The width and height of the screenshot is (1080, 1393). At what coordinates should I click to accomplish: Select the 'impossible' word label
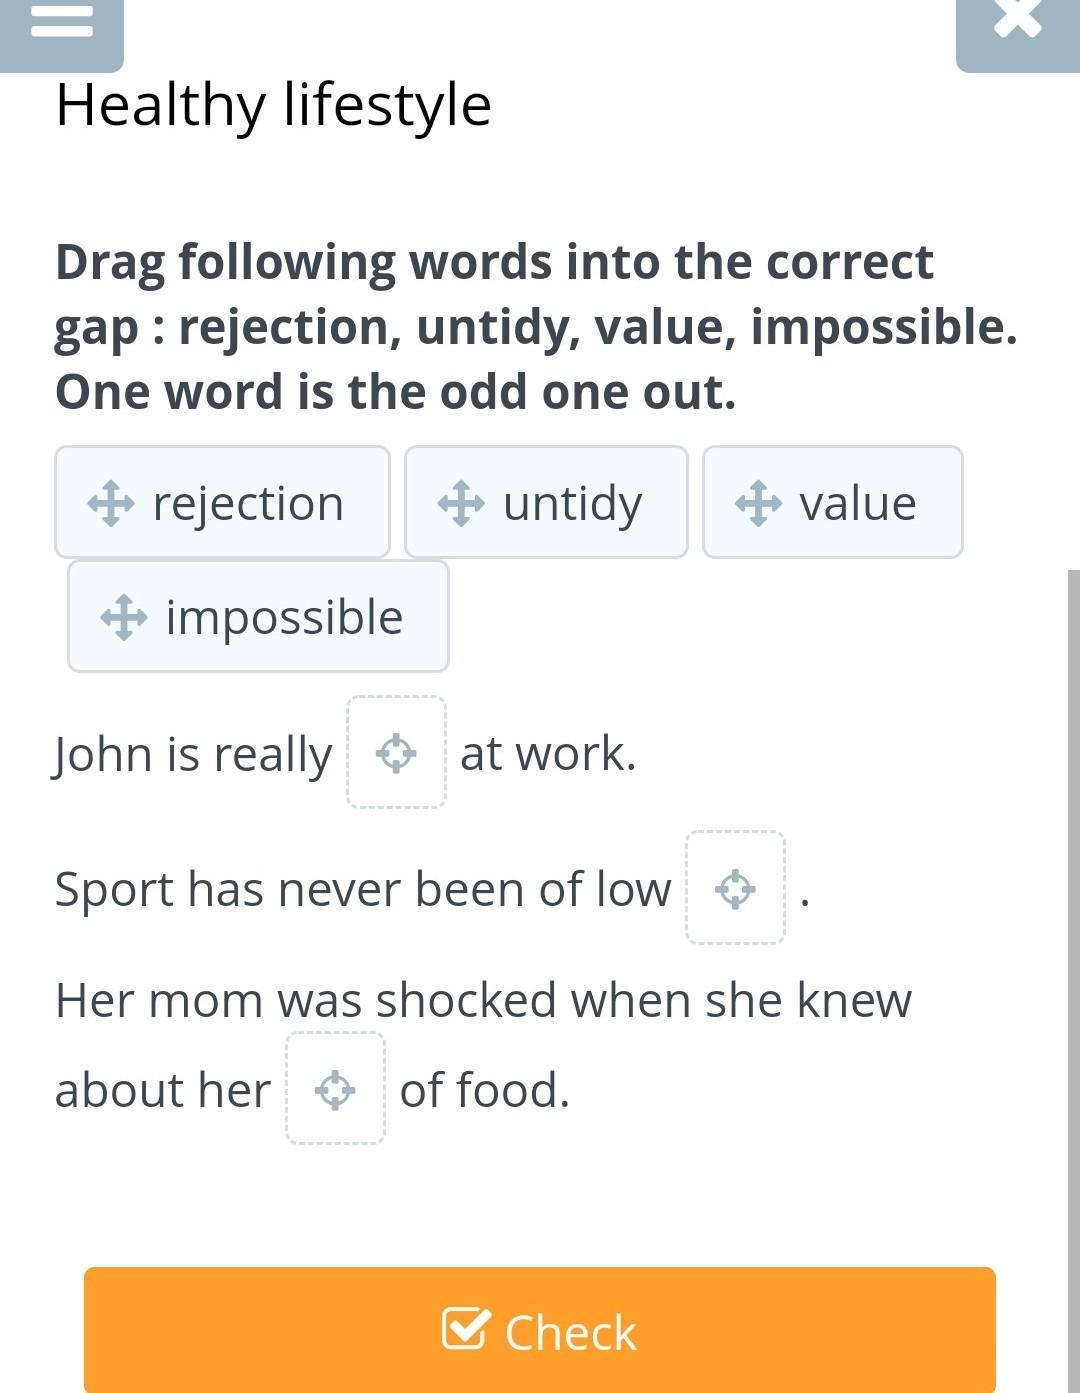284,617
